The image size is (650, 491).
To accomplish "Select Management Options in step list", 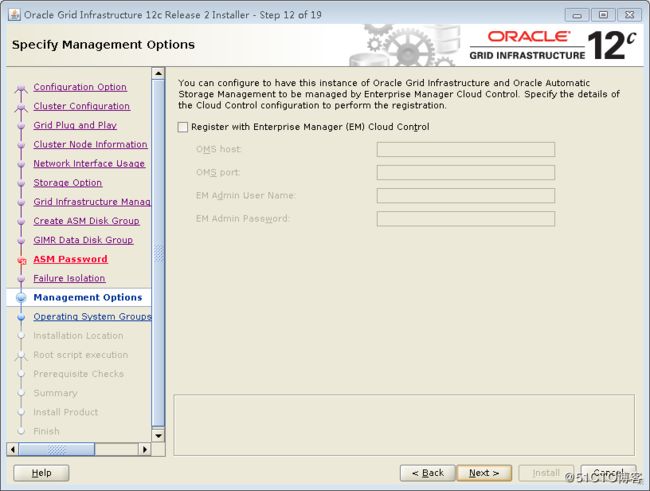I will coord(88,297).
